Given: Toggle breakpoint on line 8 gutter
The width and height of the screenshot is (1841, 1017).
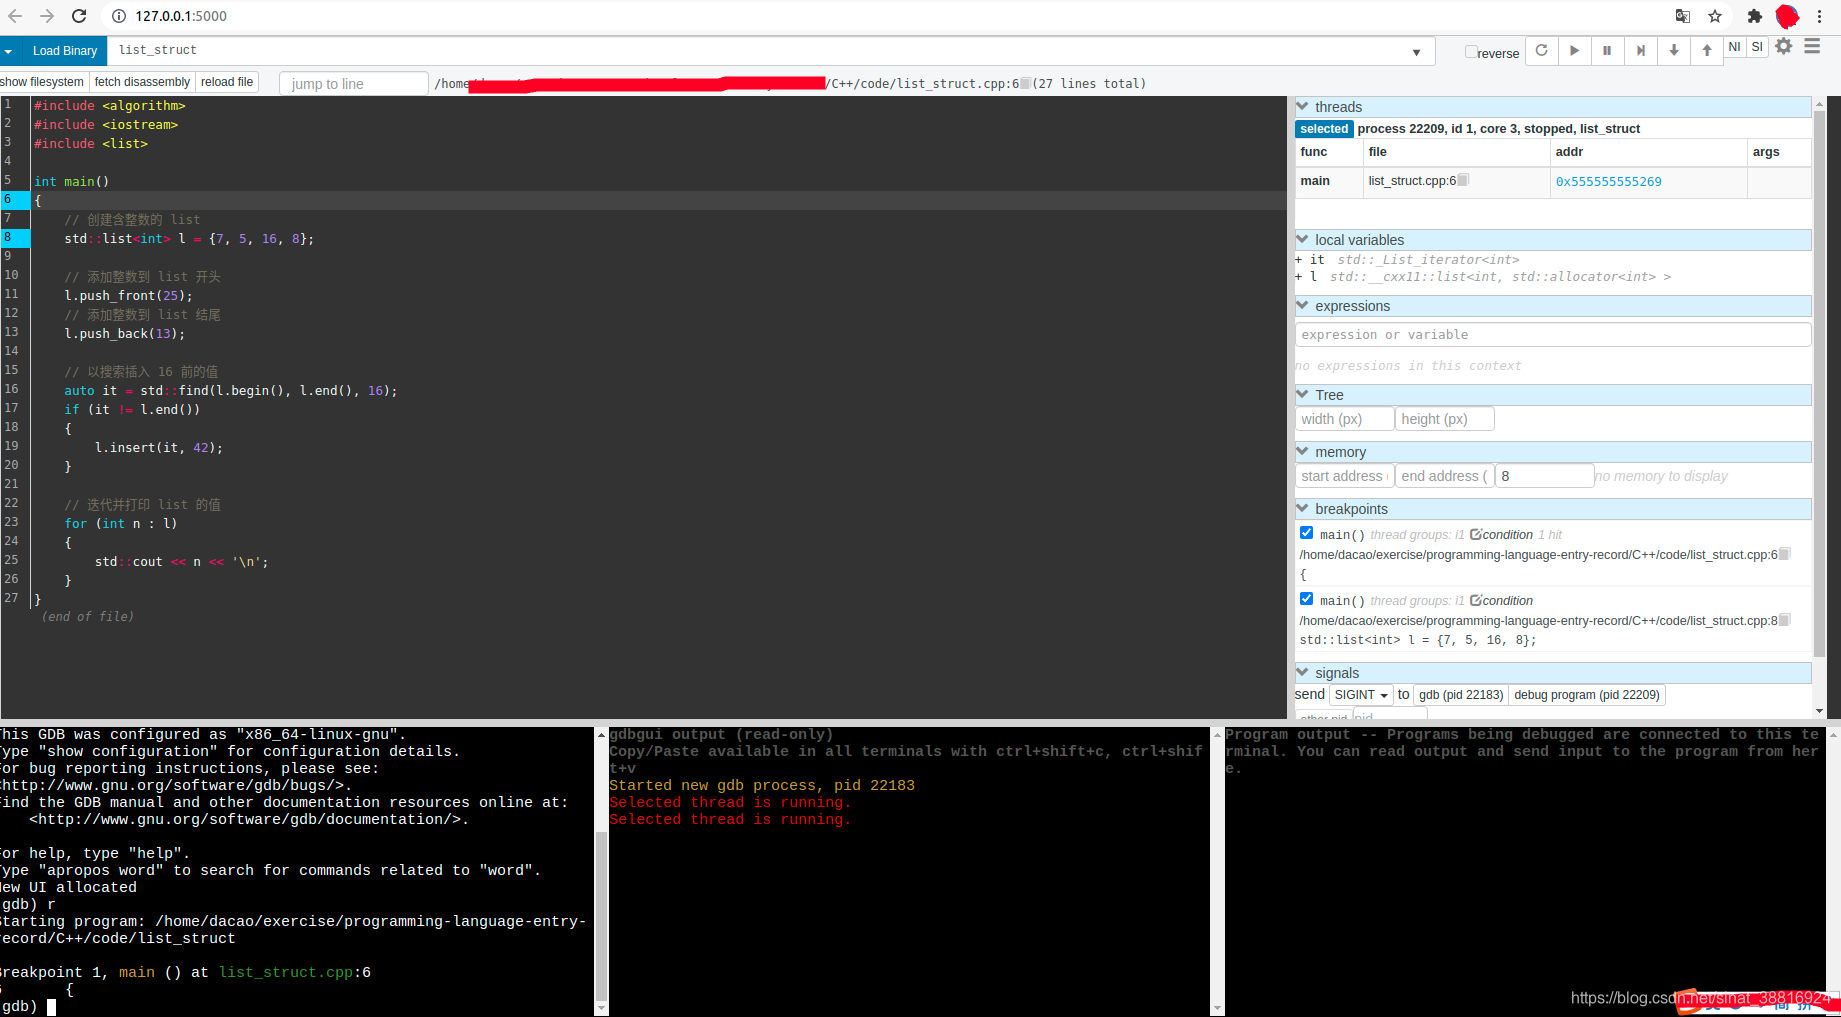Looking at the screenshot, I should (15, 238).
